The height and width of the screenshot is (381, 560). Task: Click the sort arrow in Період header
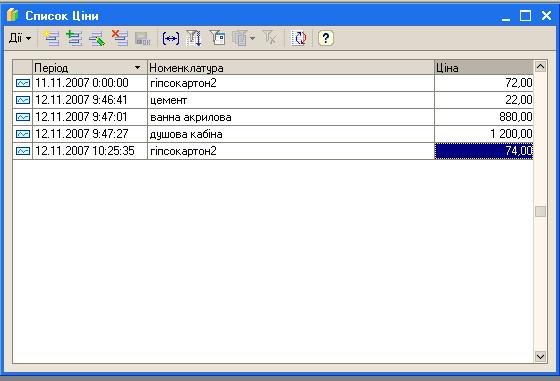click(138, 67)
